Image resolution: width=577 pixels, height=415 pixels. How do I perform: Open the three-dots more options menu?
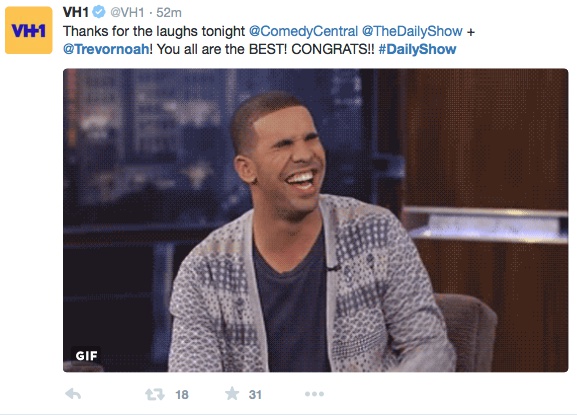[314, 394]
